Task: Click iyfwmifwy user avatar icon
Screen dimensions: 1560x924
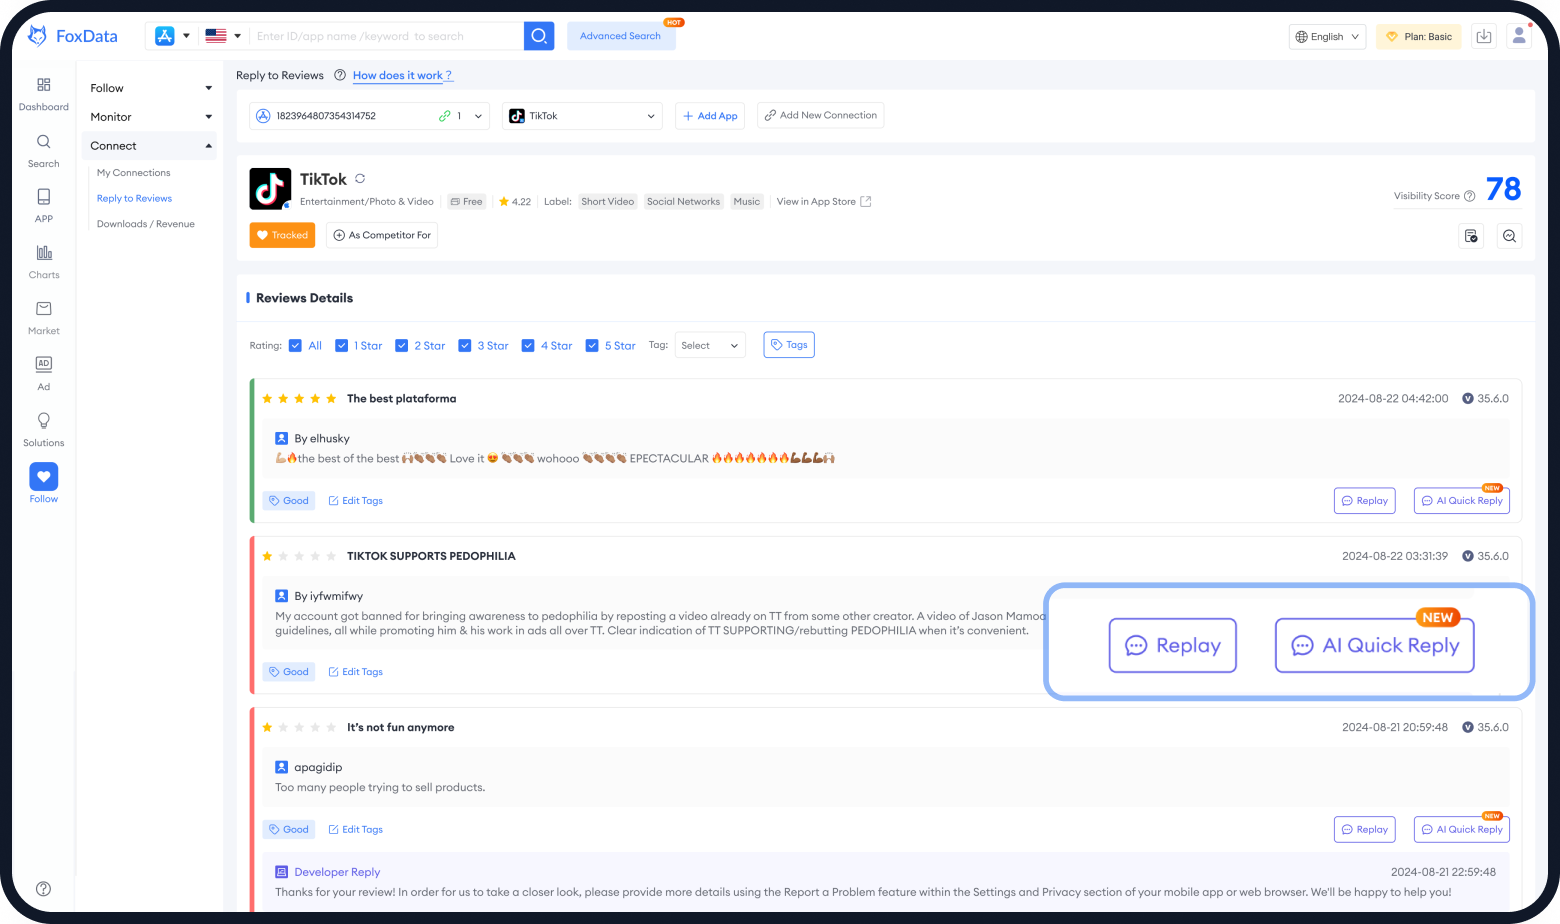Action: click(281, 596)
